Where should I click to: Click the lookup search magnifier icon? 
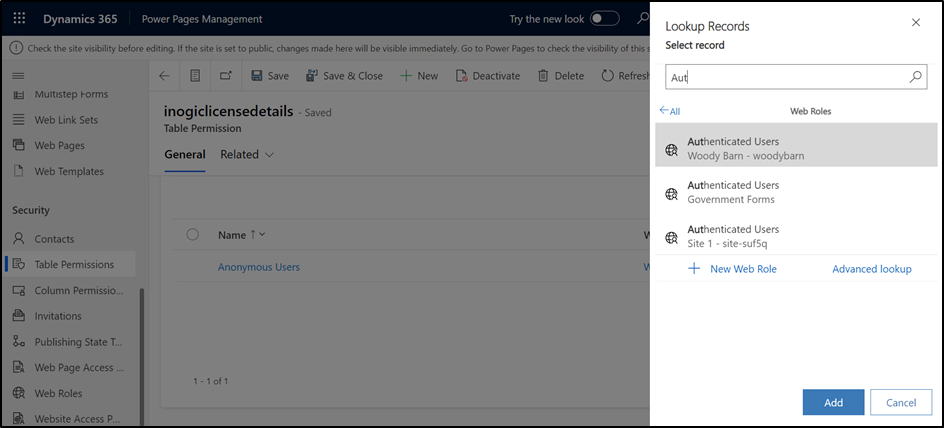click(x=915, y=76)
